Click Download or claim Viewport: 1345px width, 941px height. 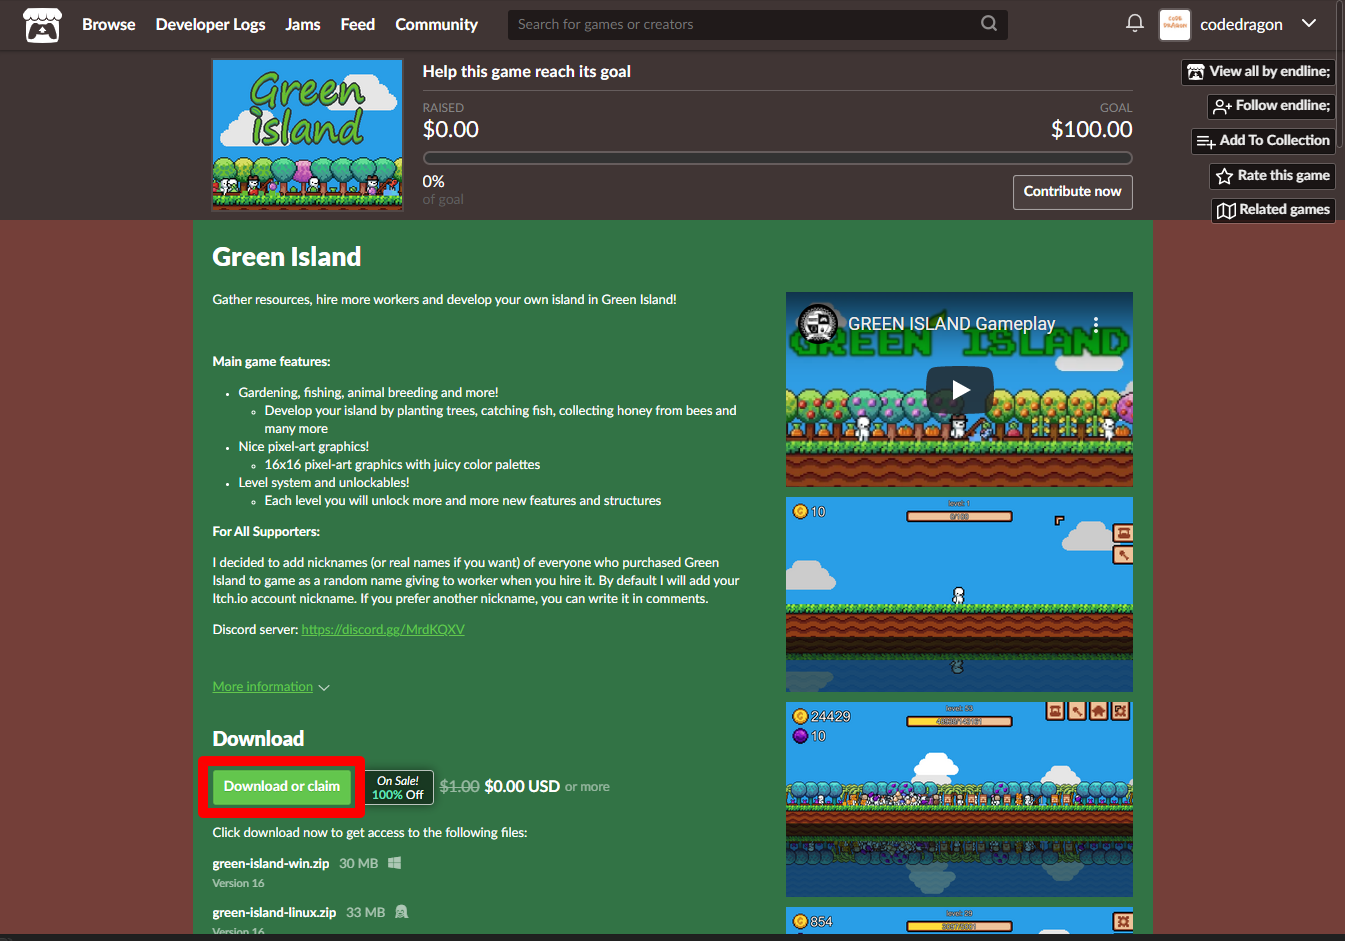pos(282,787)
